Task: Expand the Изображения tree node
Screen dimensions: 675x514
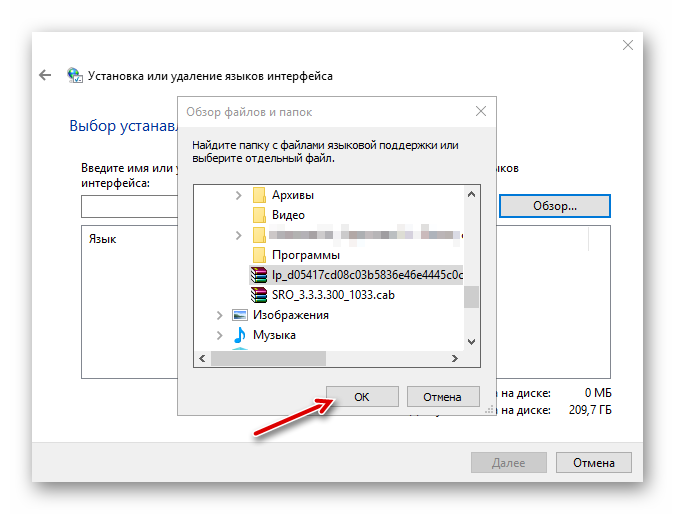Action: click(x=220, y=316)
